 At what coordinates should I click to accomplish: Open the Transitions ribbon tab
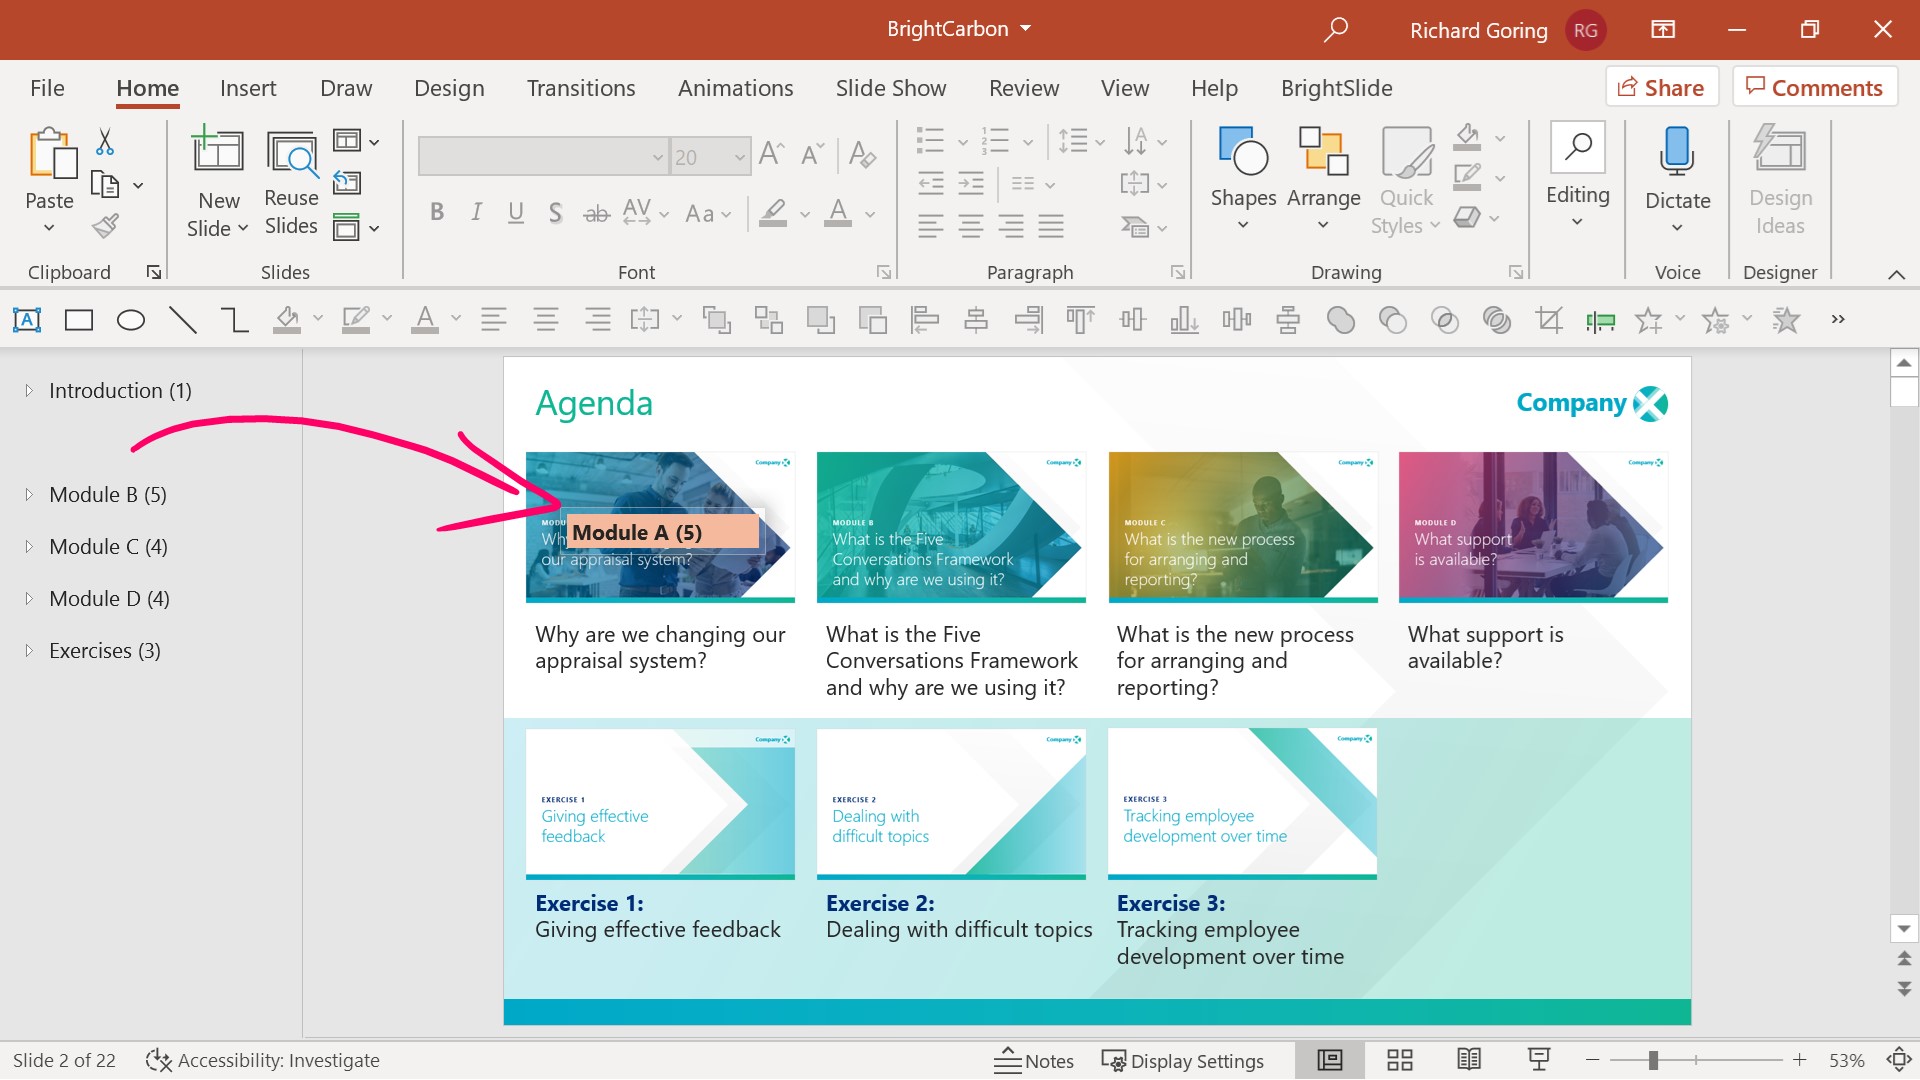pyautogui.click(x=583, y=87)
